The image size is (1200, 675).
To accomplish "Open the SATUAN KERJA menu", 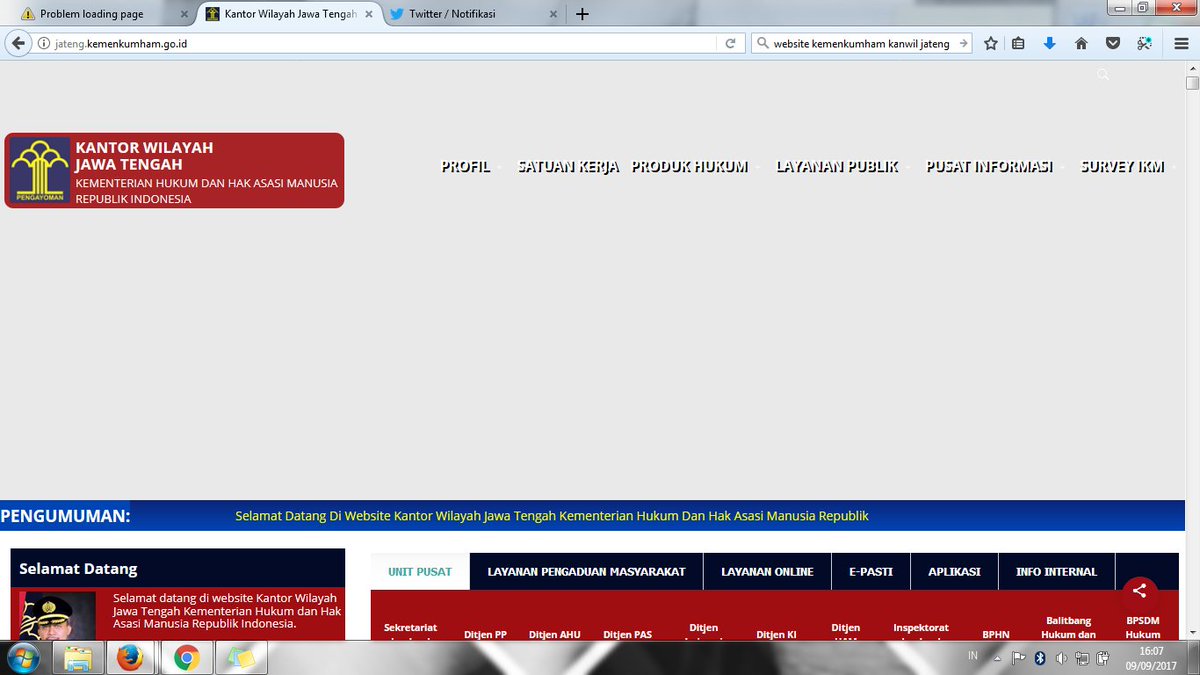I will coord(568,167).
